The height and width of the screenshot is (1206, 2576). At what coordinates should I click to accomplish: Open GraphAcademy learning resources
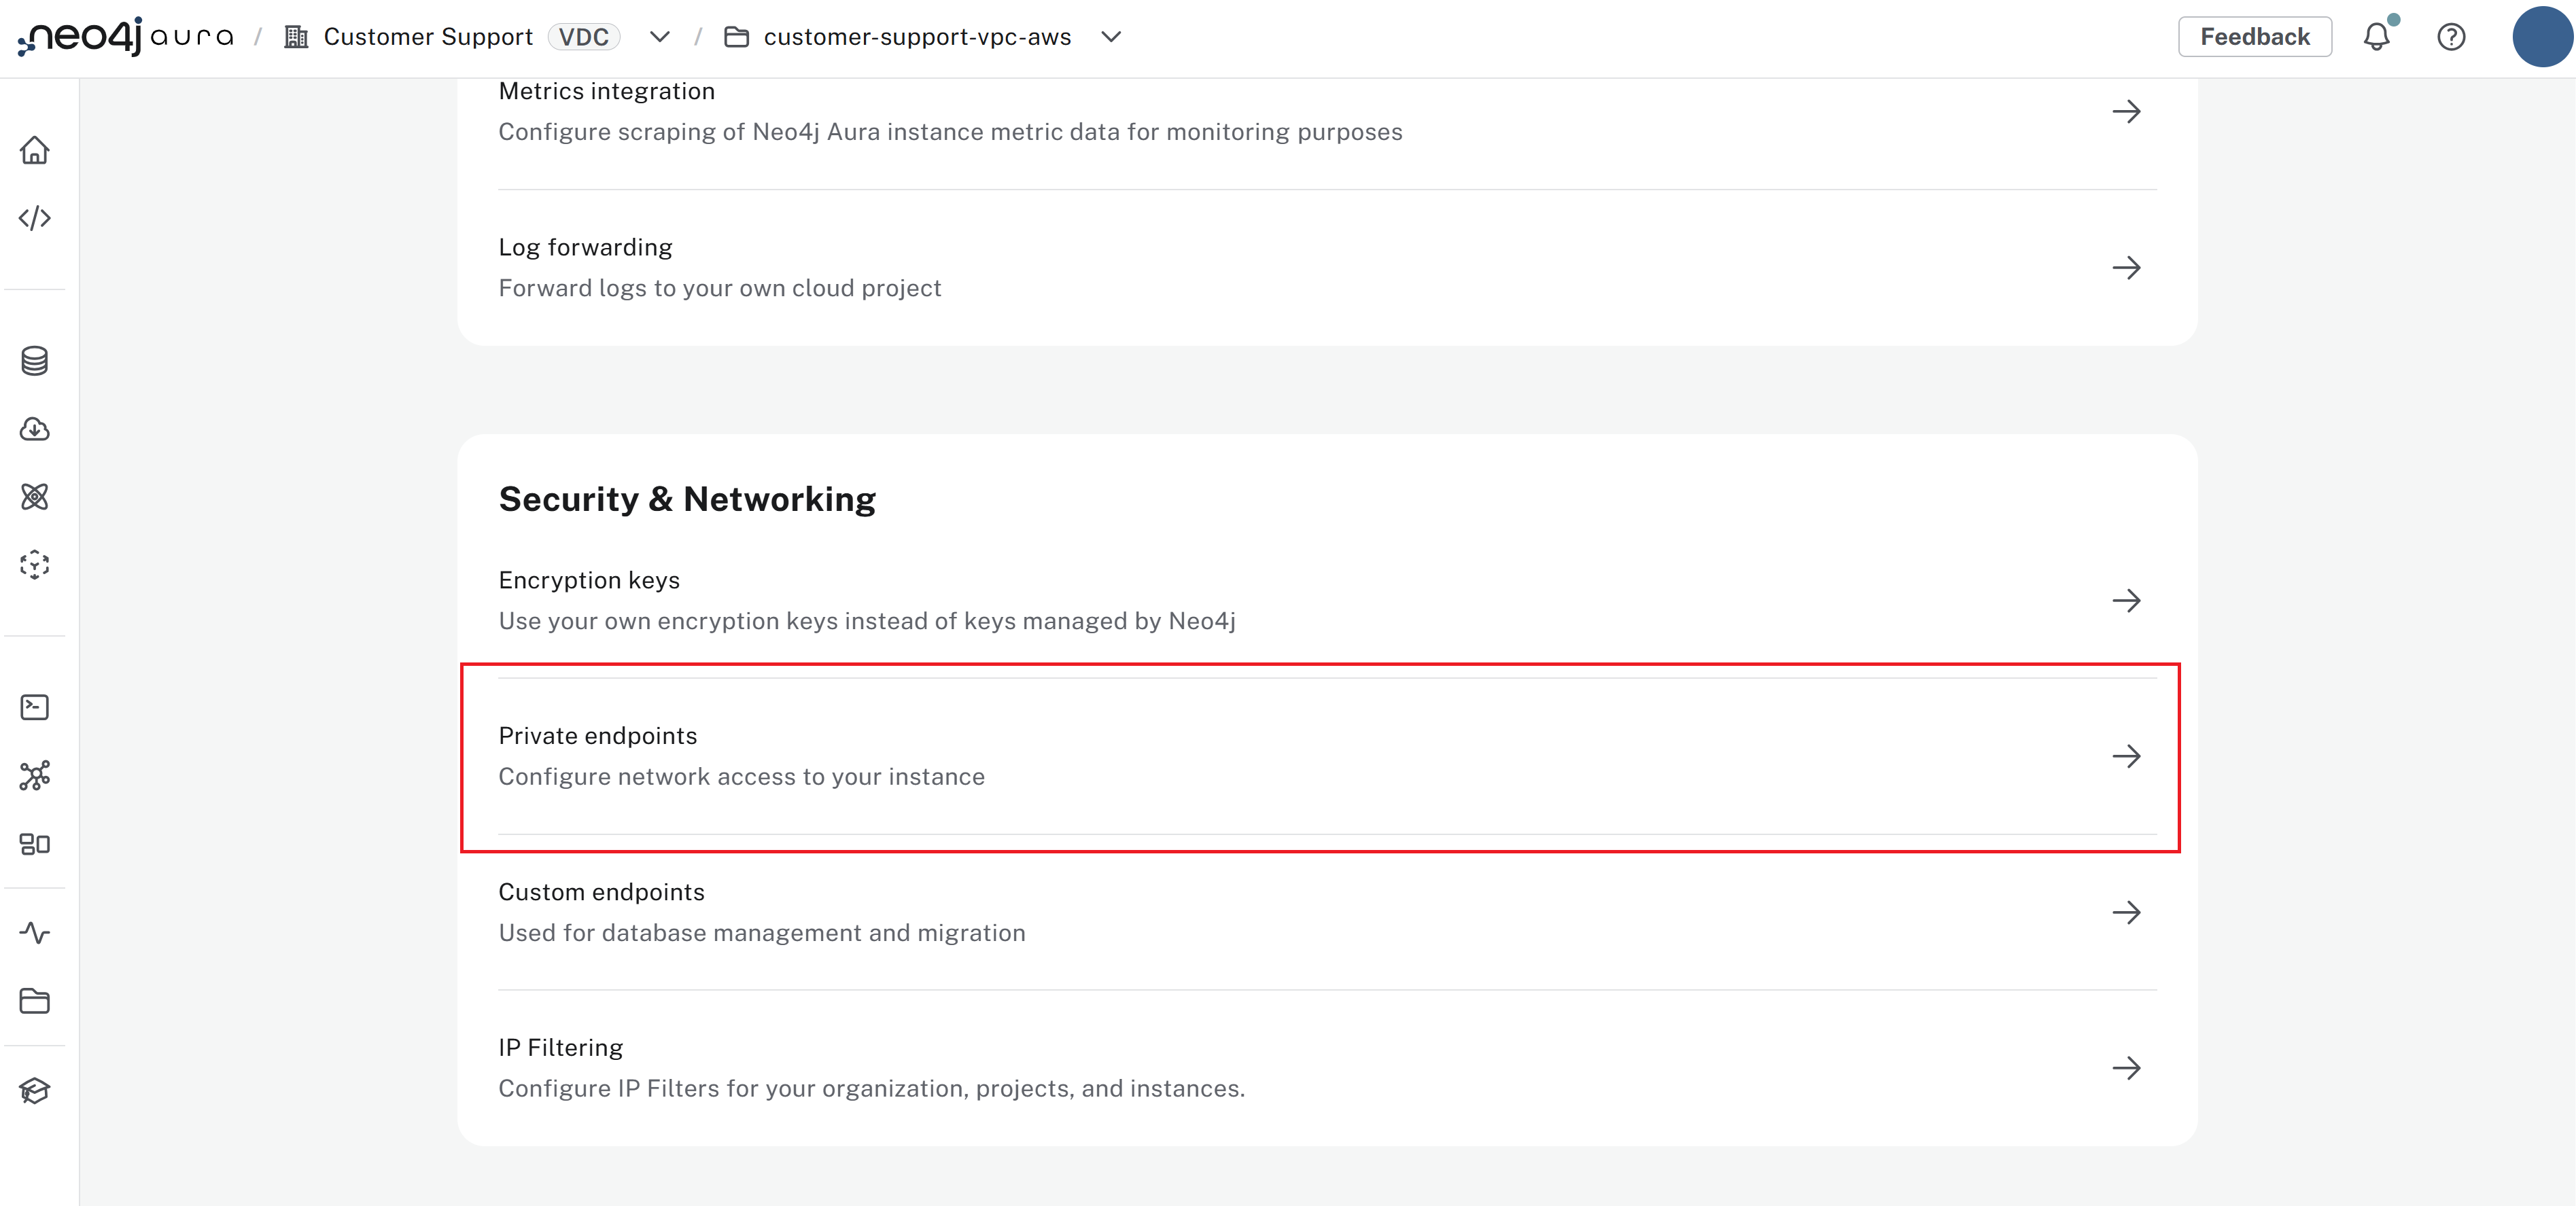[35, 1090]
